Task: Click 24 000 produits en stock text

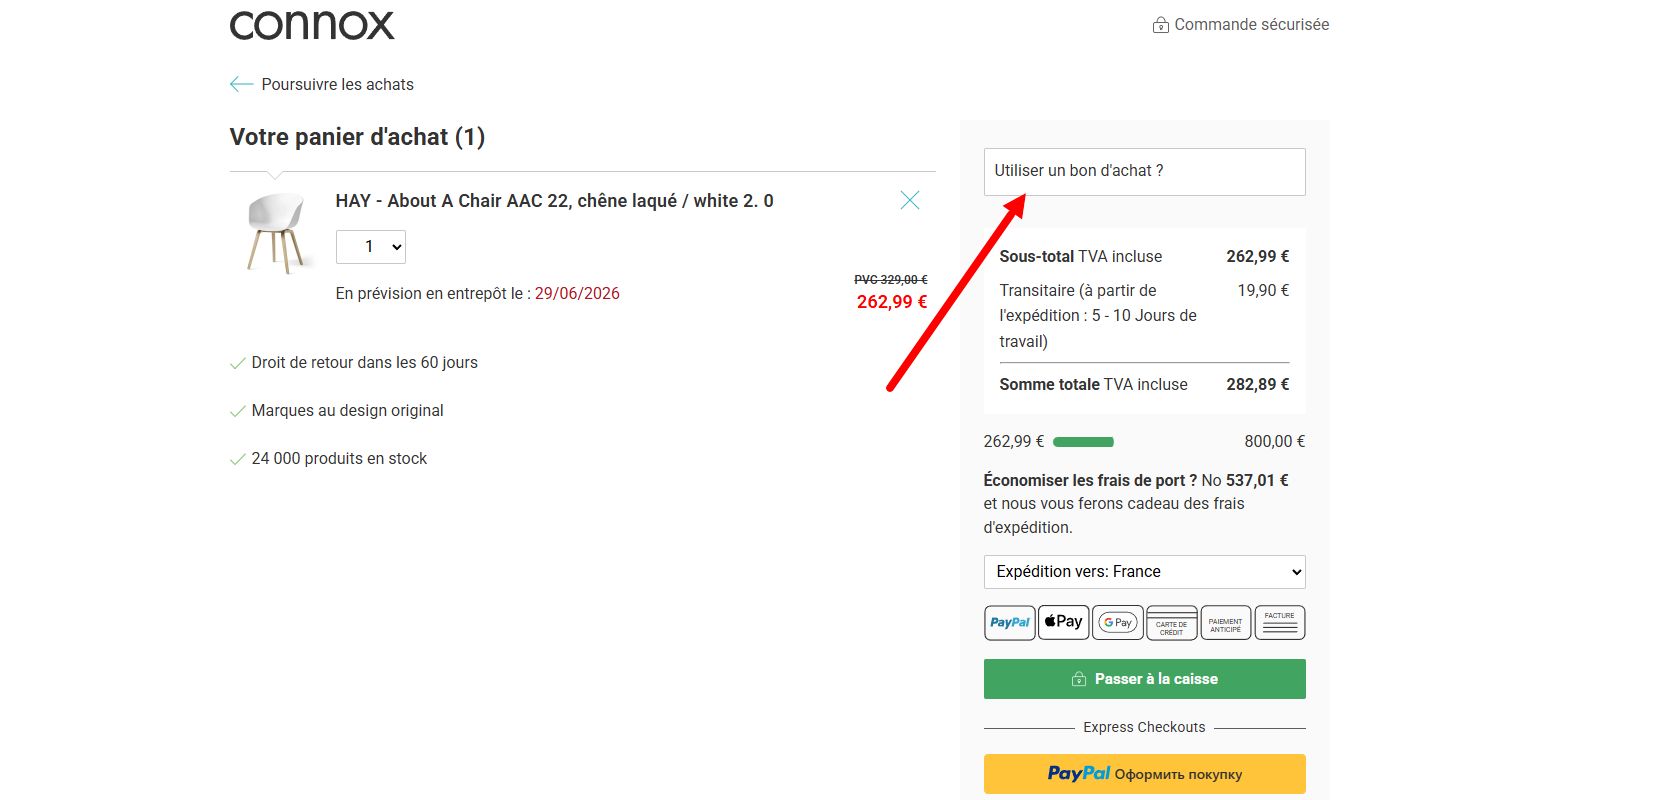Action: pos(339,459)
